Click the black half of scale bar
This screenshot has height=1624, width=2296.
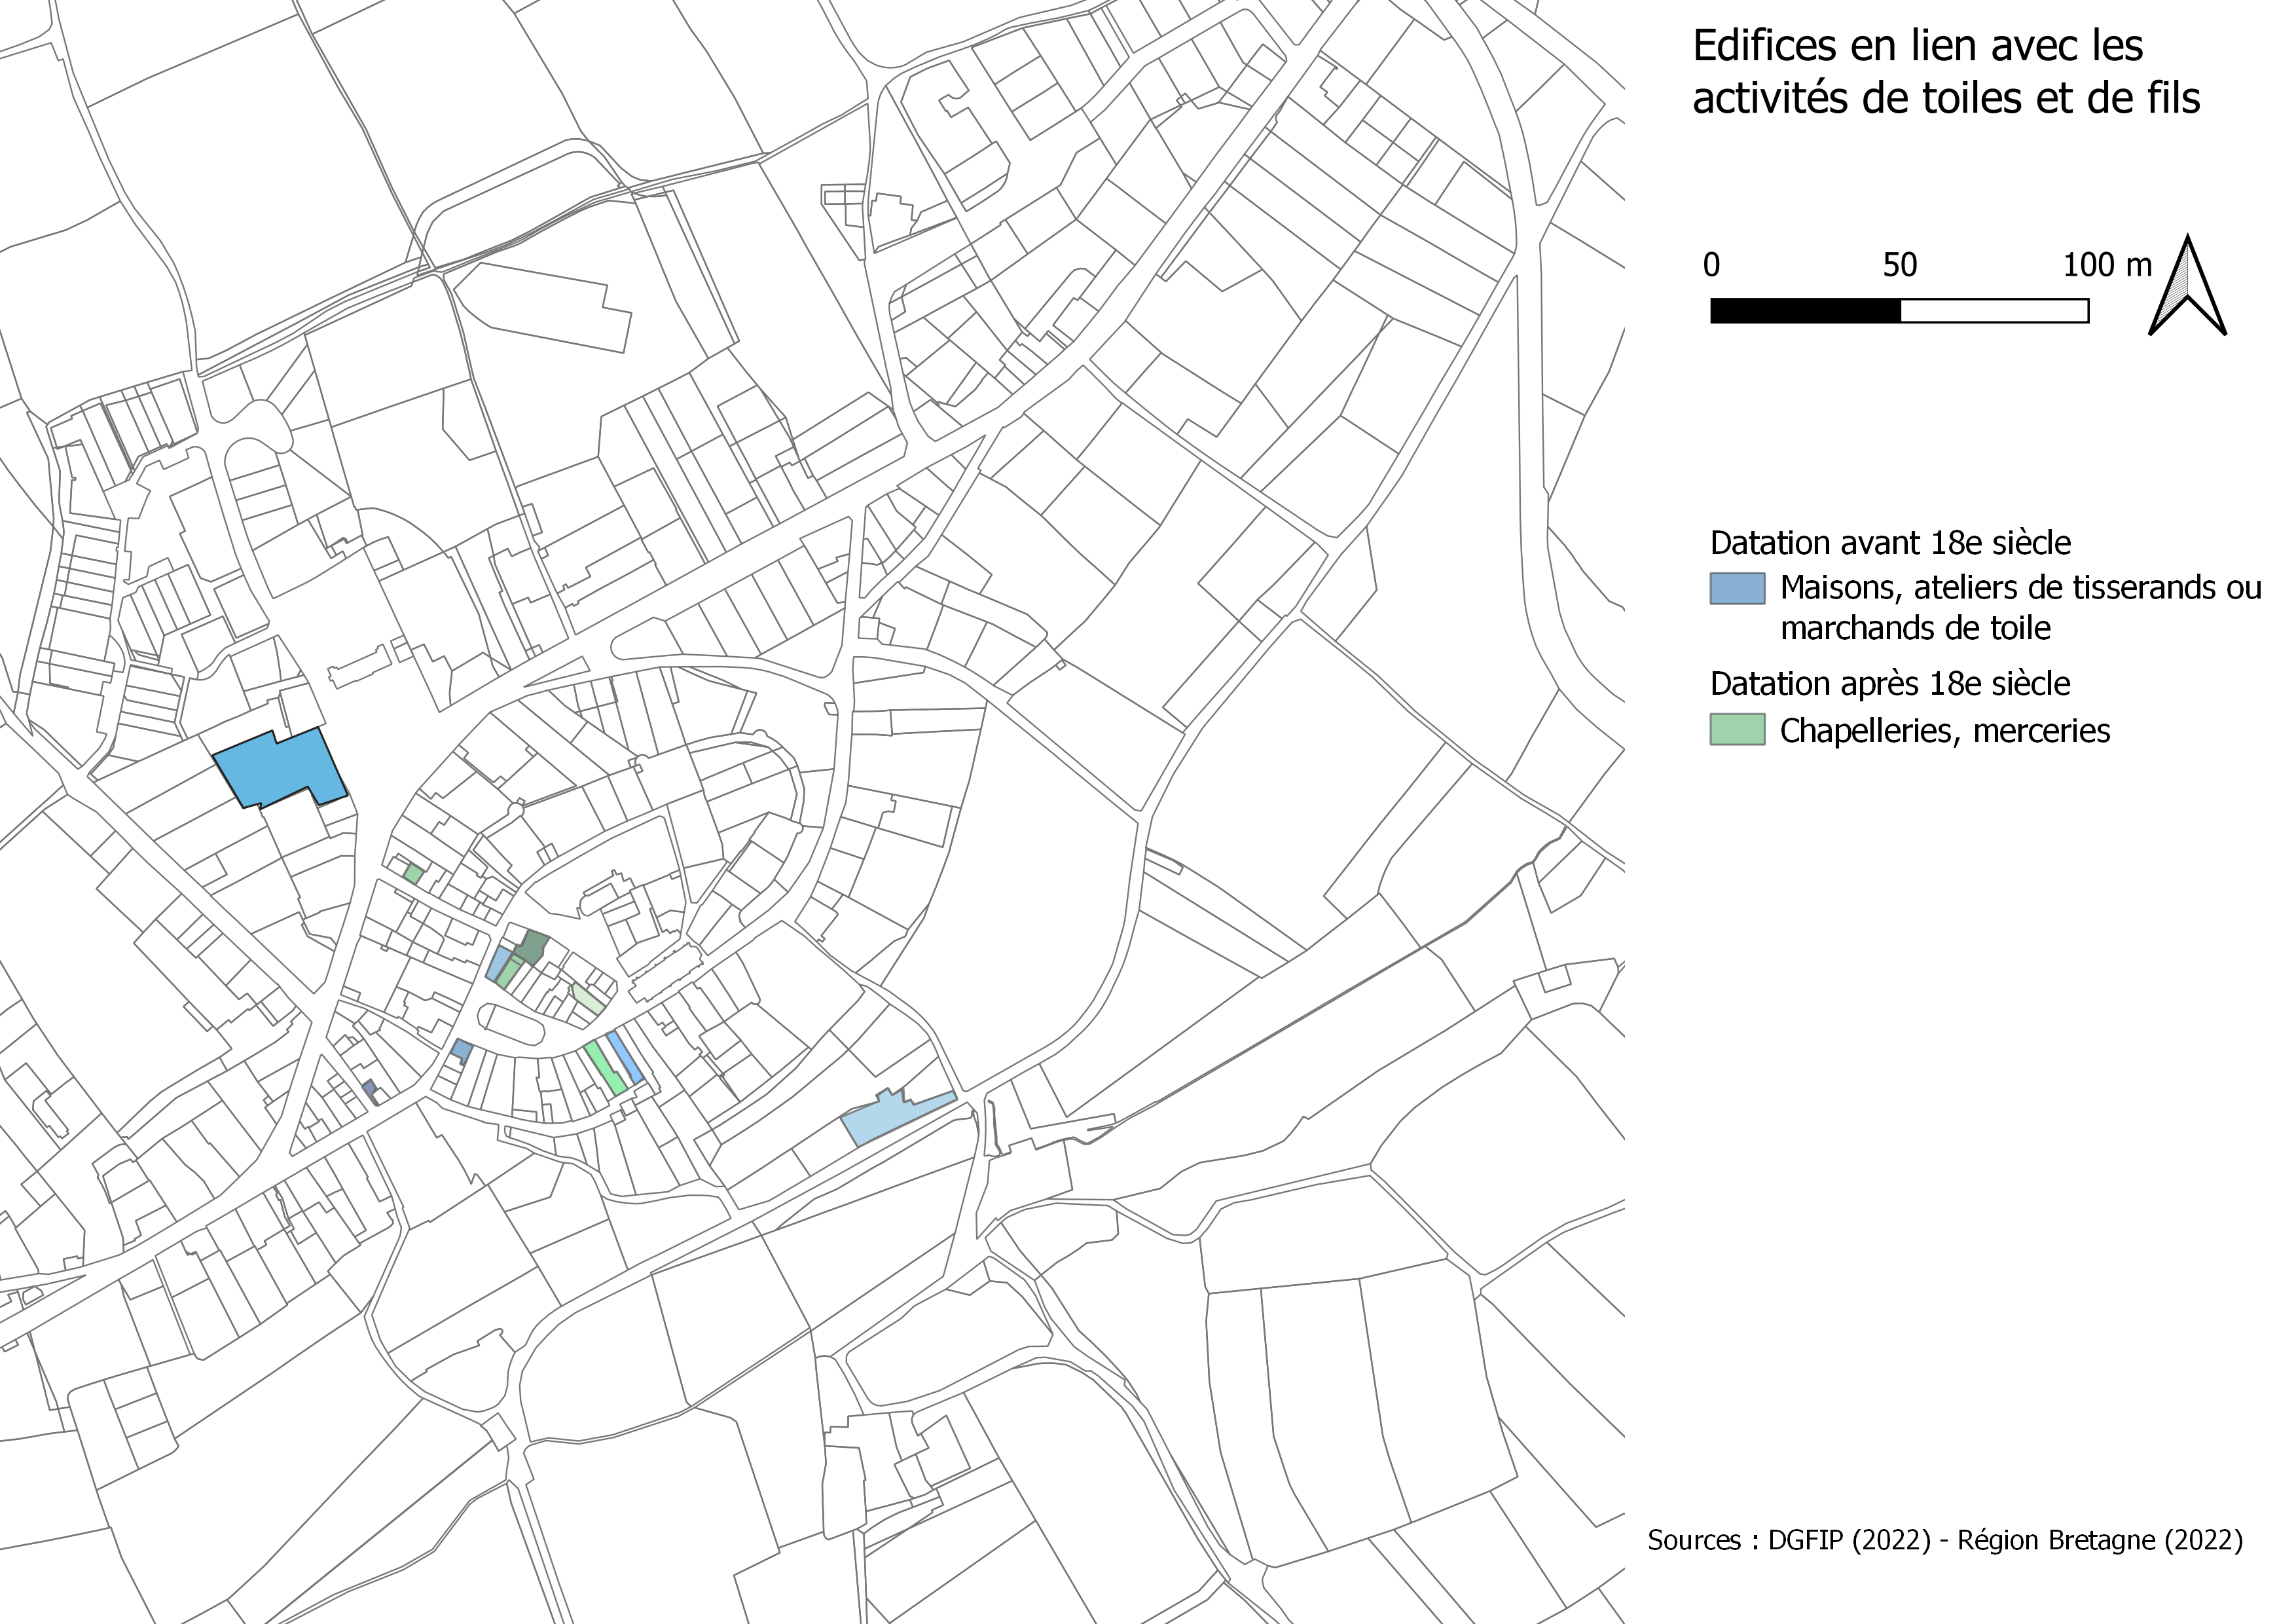(x=1805, y=311)
